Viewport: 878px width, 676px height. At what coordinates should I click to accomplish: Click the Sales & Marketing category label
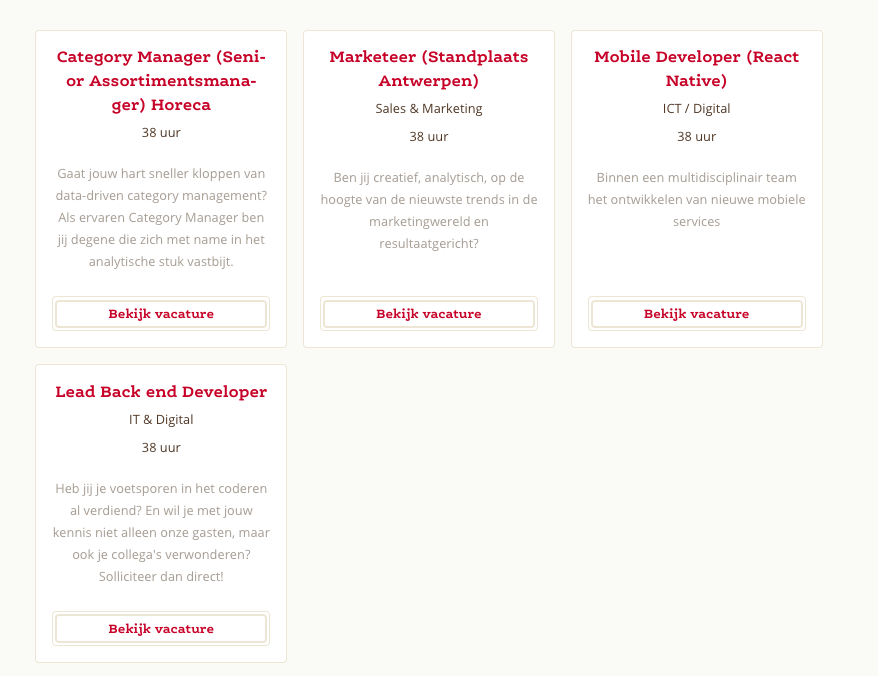[x=428, y=109]
